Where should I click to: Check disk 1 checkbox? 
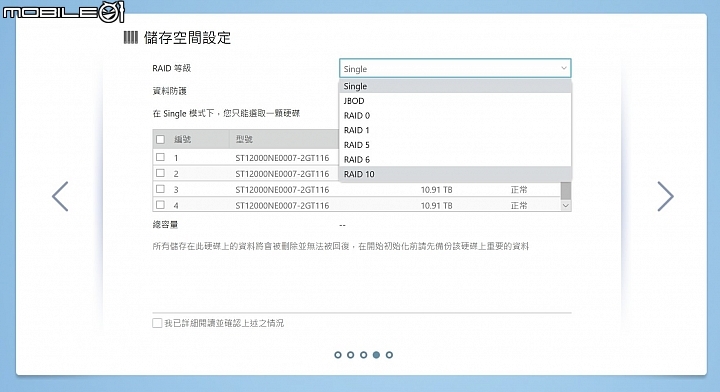160,157
